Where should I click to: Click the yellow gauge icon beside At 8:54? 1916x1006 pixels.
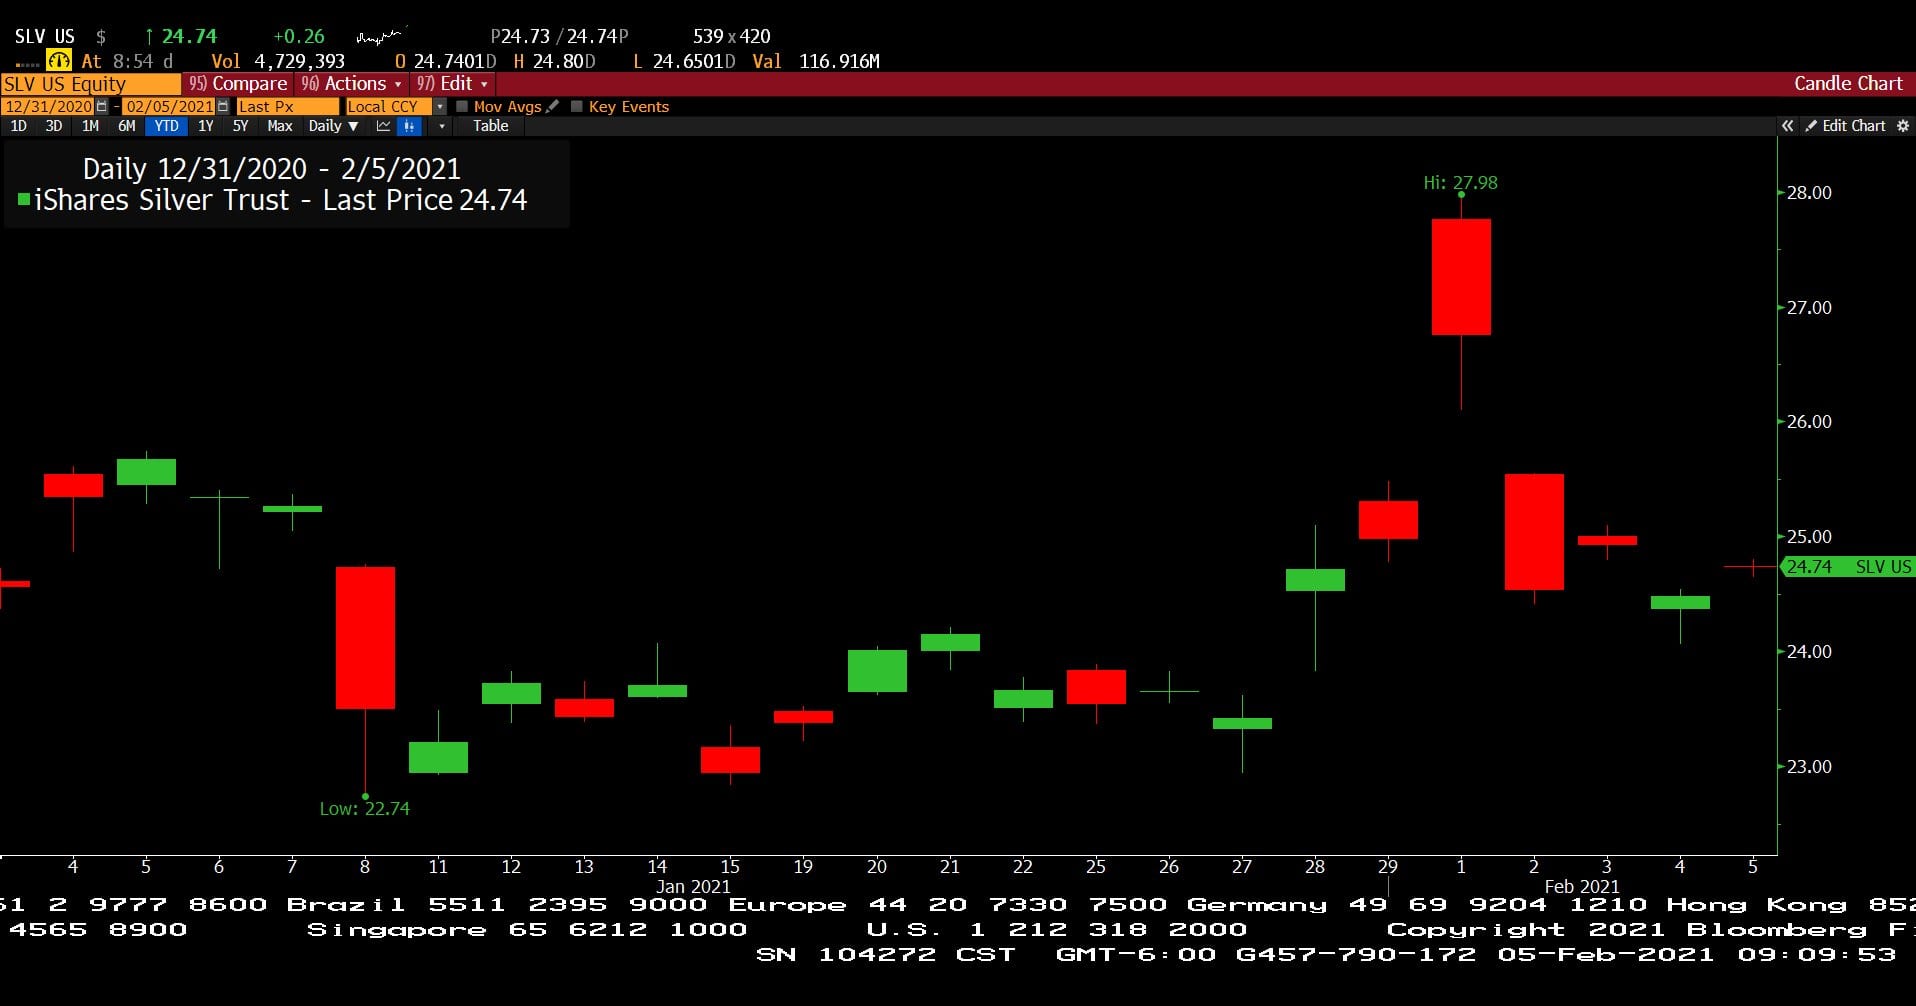point(59,61)
